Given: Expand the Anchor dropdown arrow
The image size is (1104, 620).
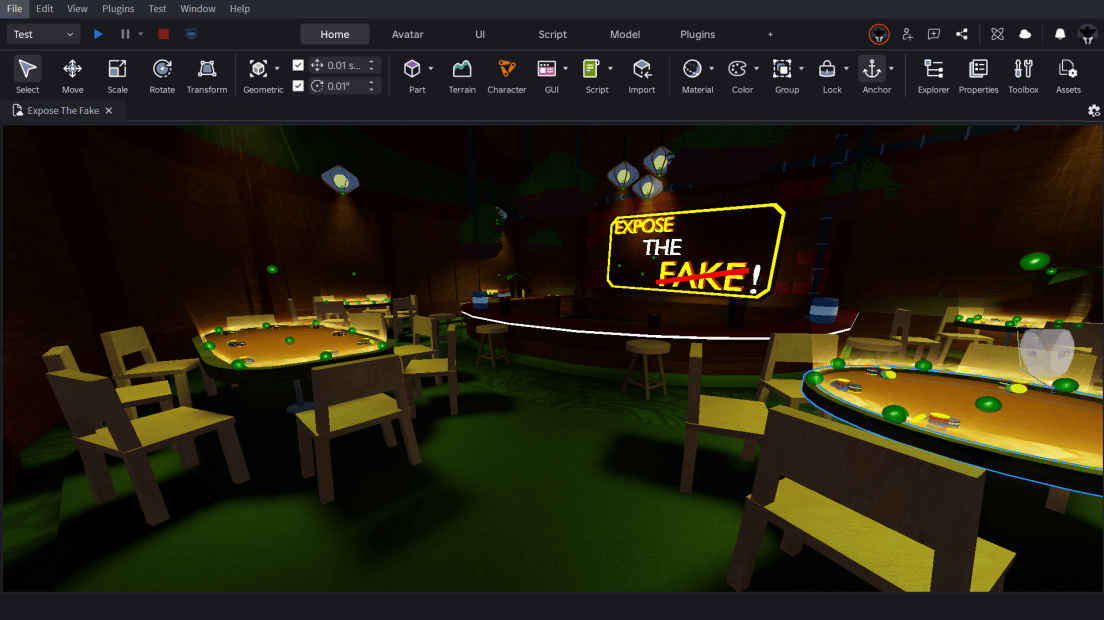Looking at the screenshot, I should coord(891,69).
